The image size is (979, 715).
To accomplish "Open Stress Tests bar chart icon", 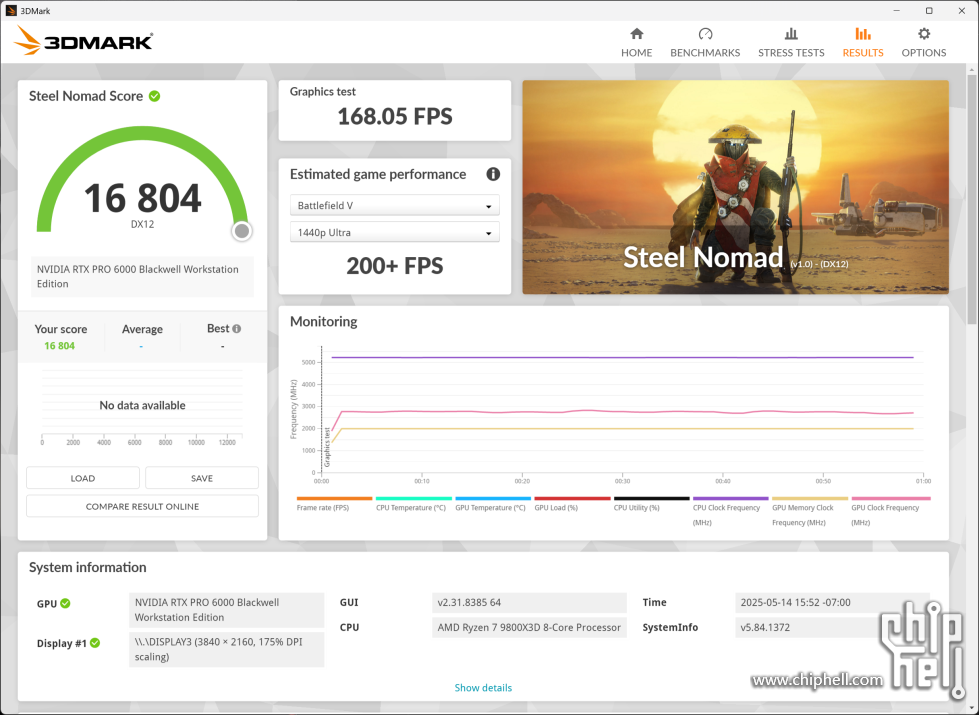I will [791, 34].
